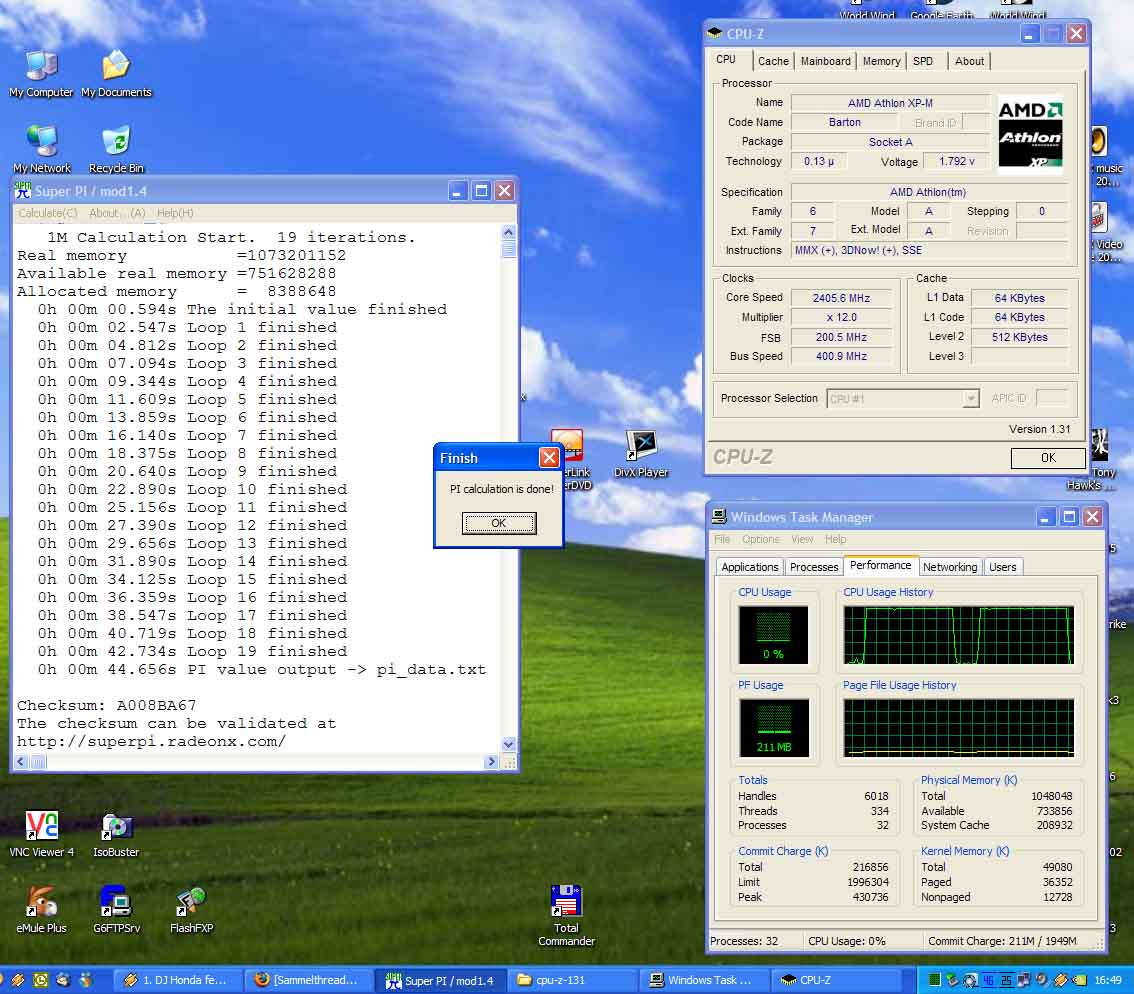The image size is (1134, 994).
Task: Switch to cpu-z-131 folder taskbar button
Action: pos(571,980)
